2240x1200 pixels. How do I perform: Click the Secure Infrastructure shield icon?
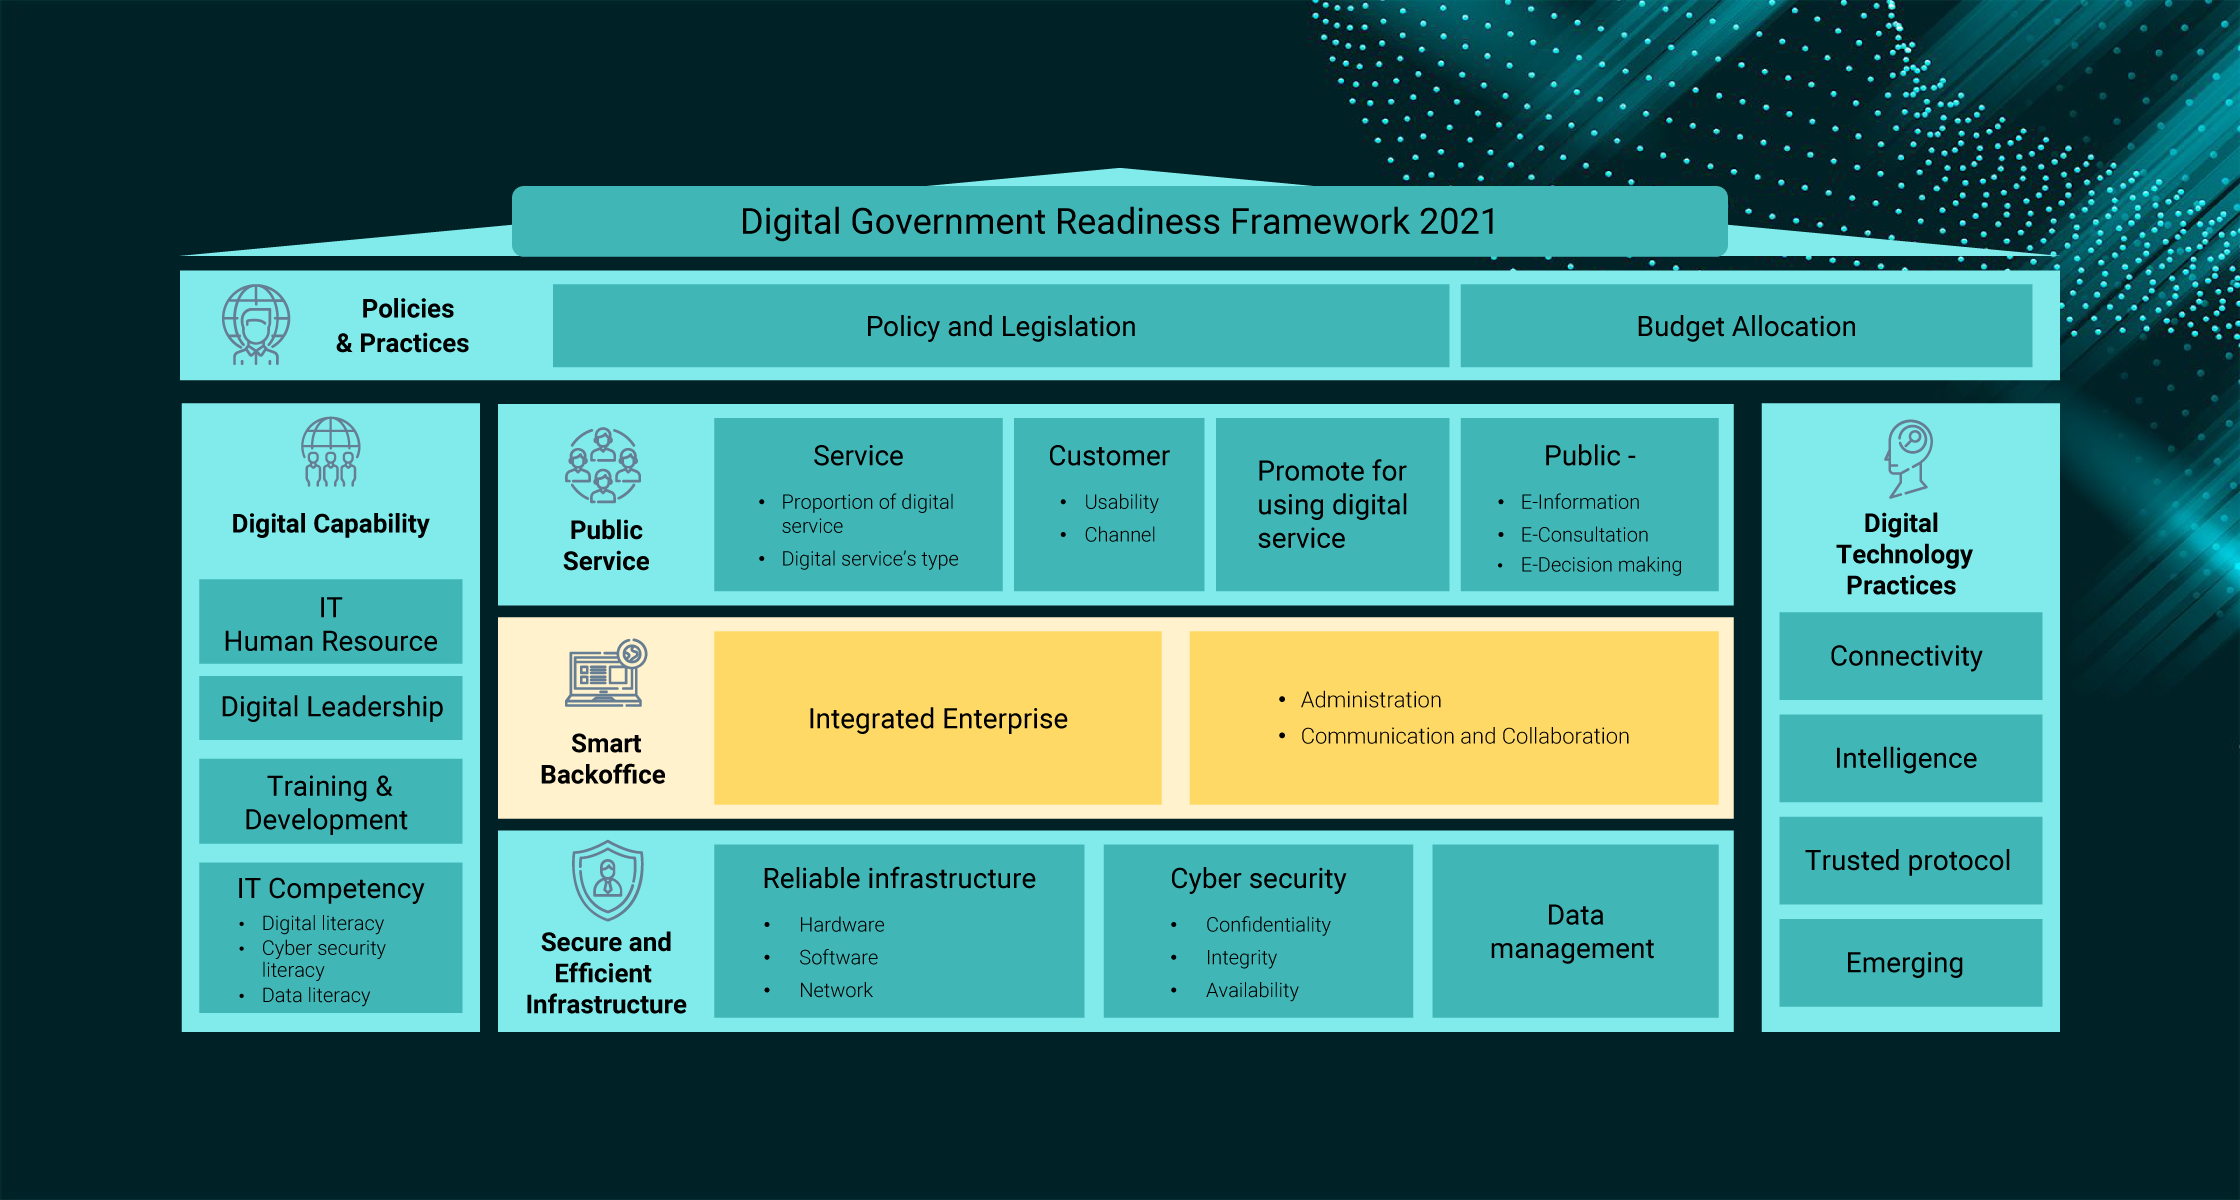point(607,880)
